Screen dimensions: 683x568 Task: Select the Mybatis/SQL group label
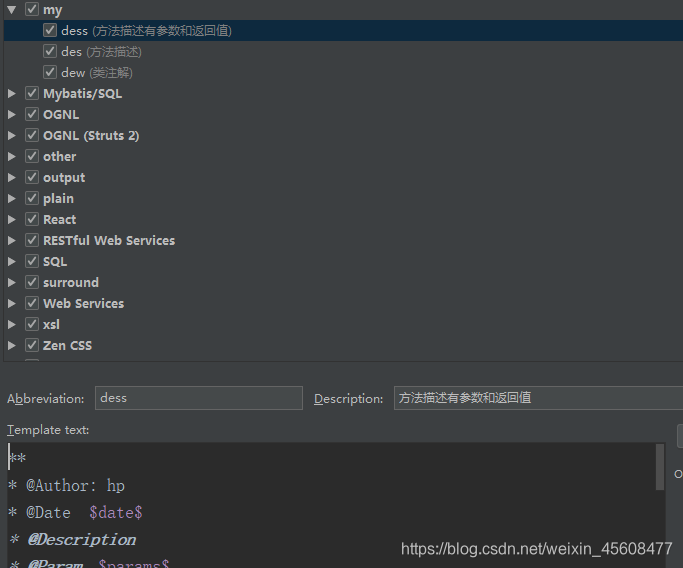click(82, 94)
